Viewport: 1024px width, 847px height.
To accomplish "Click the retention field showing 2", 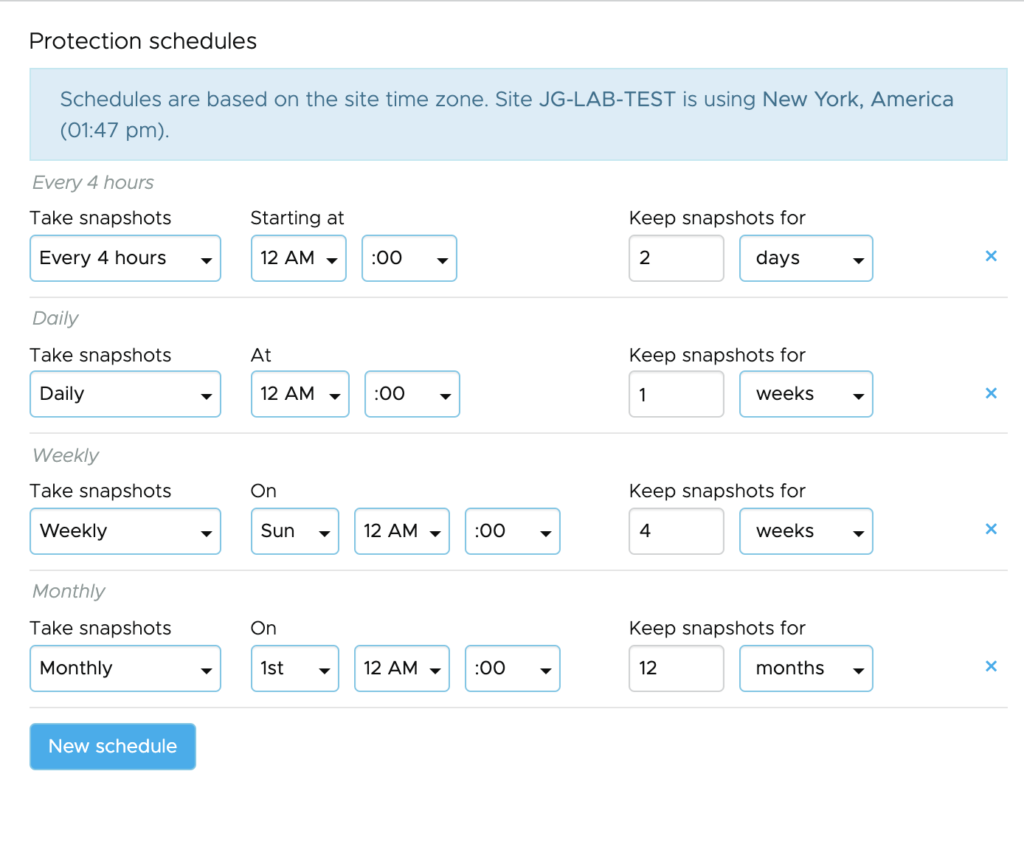I will pyautogui.click(x=677, y=258).
